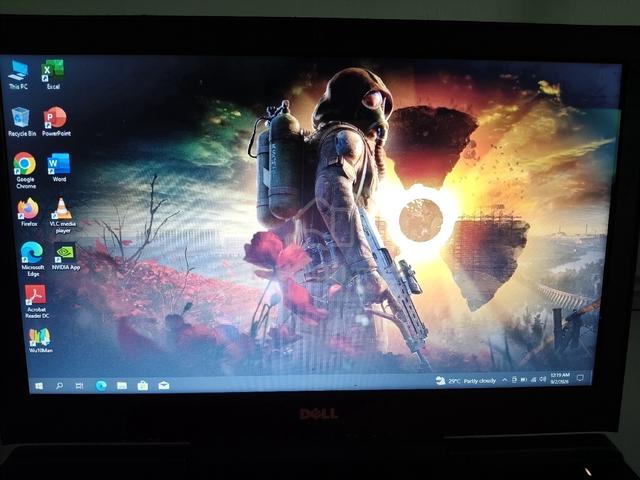Open Task View on the taskbar

79,386
